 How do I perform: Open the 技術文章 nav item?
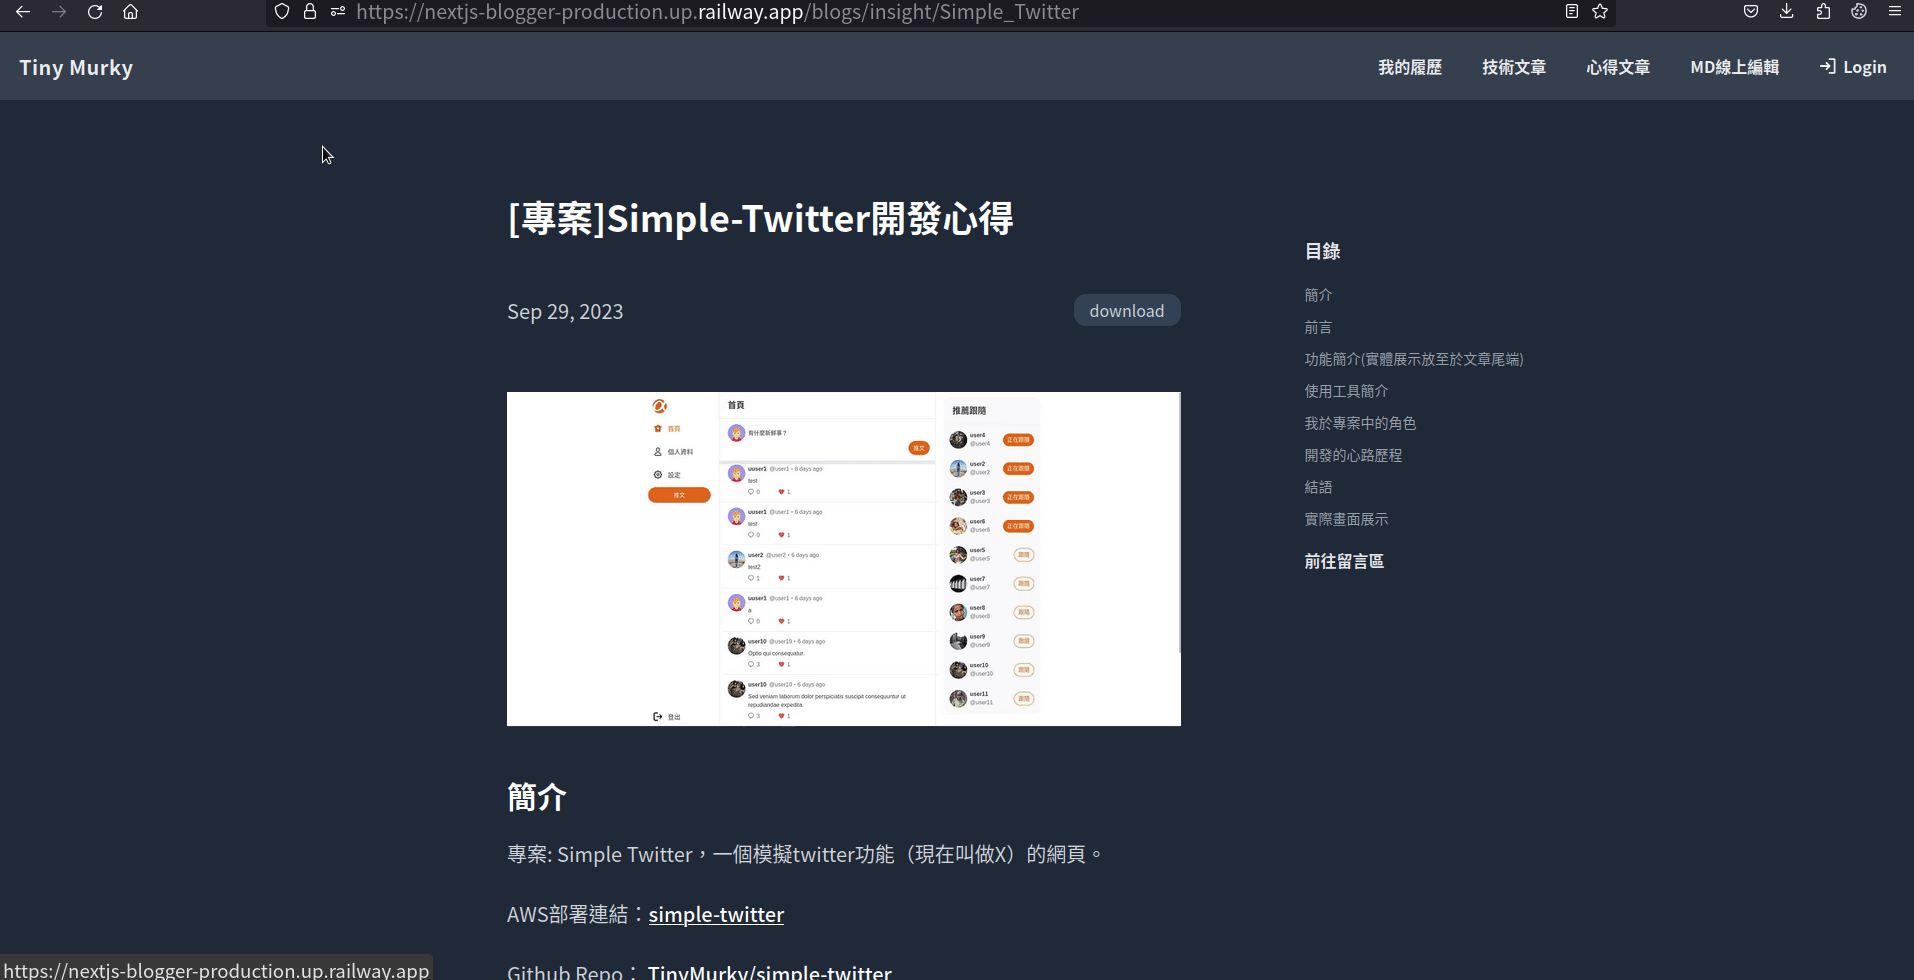[1514, 67]
